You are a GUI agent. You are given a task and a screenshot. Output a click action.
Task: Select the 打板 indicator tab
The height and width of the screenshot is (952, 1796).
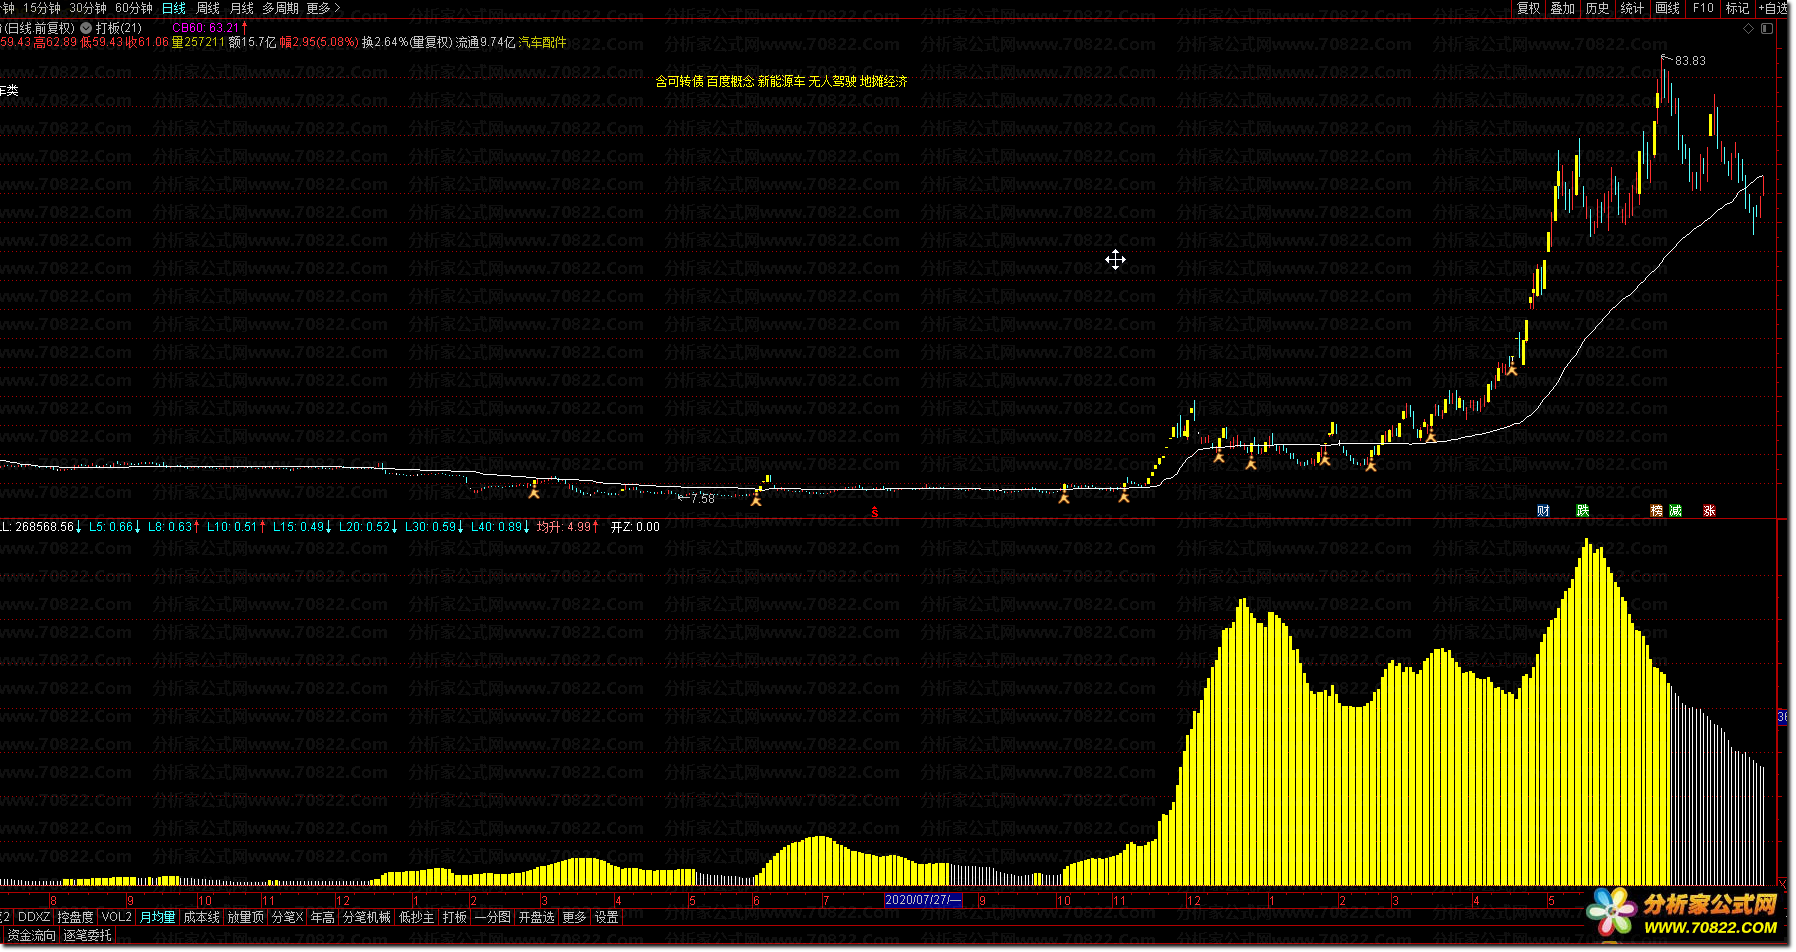pyautogui.click(x=455, y=917)
